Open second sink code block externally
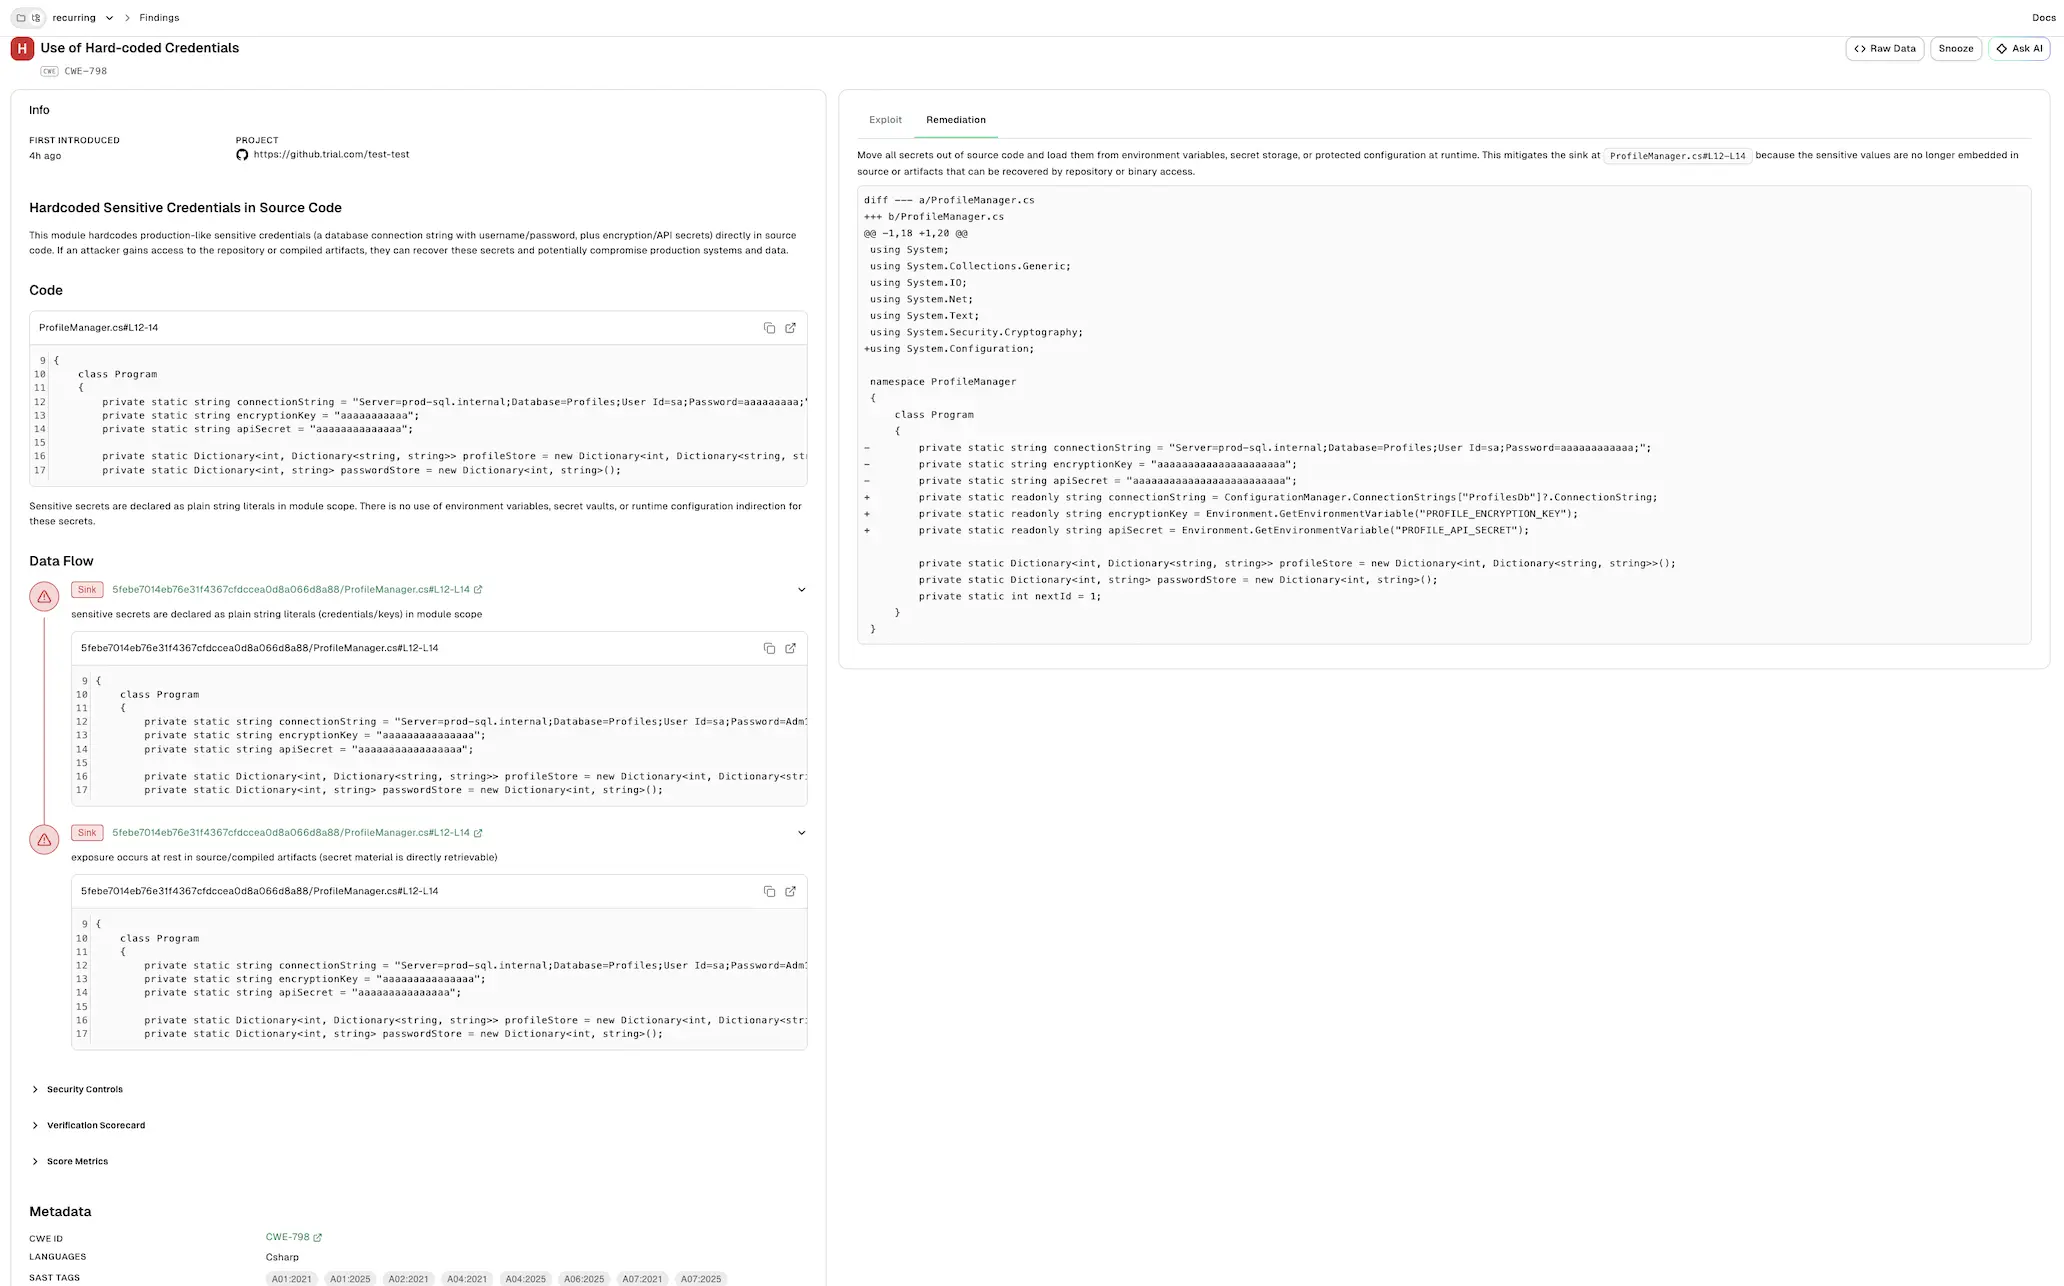The image size is (2064, 1286). coord(790,891)
